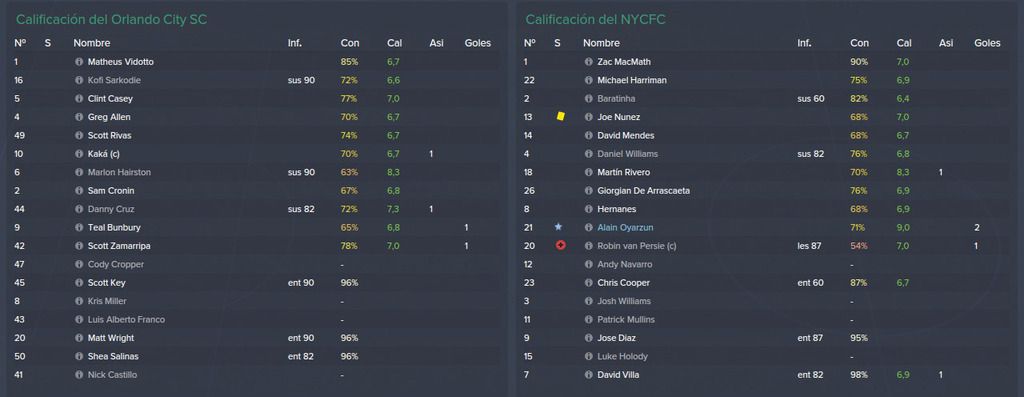Click the star icon on Alain Oyarzun's row
The height and width of the screenshot is (397, 1024).
point(558,227)
